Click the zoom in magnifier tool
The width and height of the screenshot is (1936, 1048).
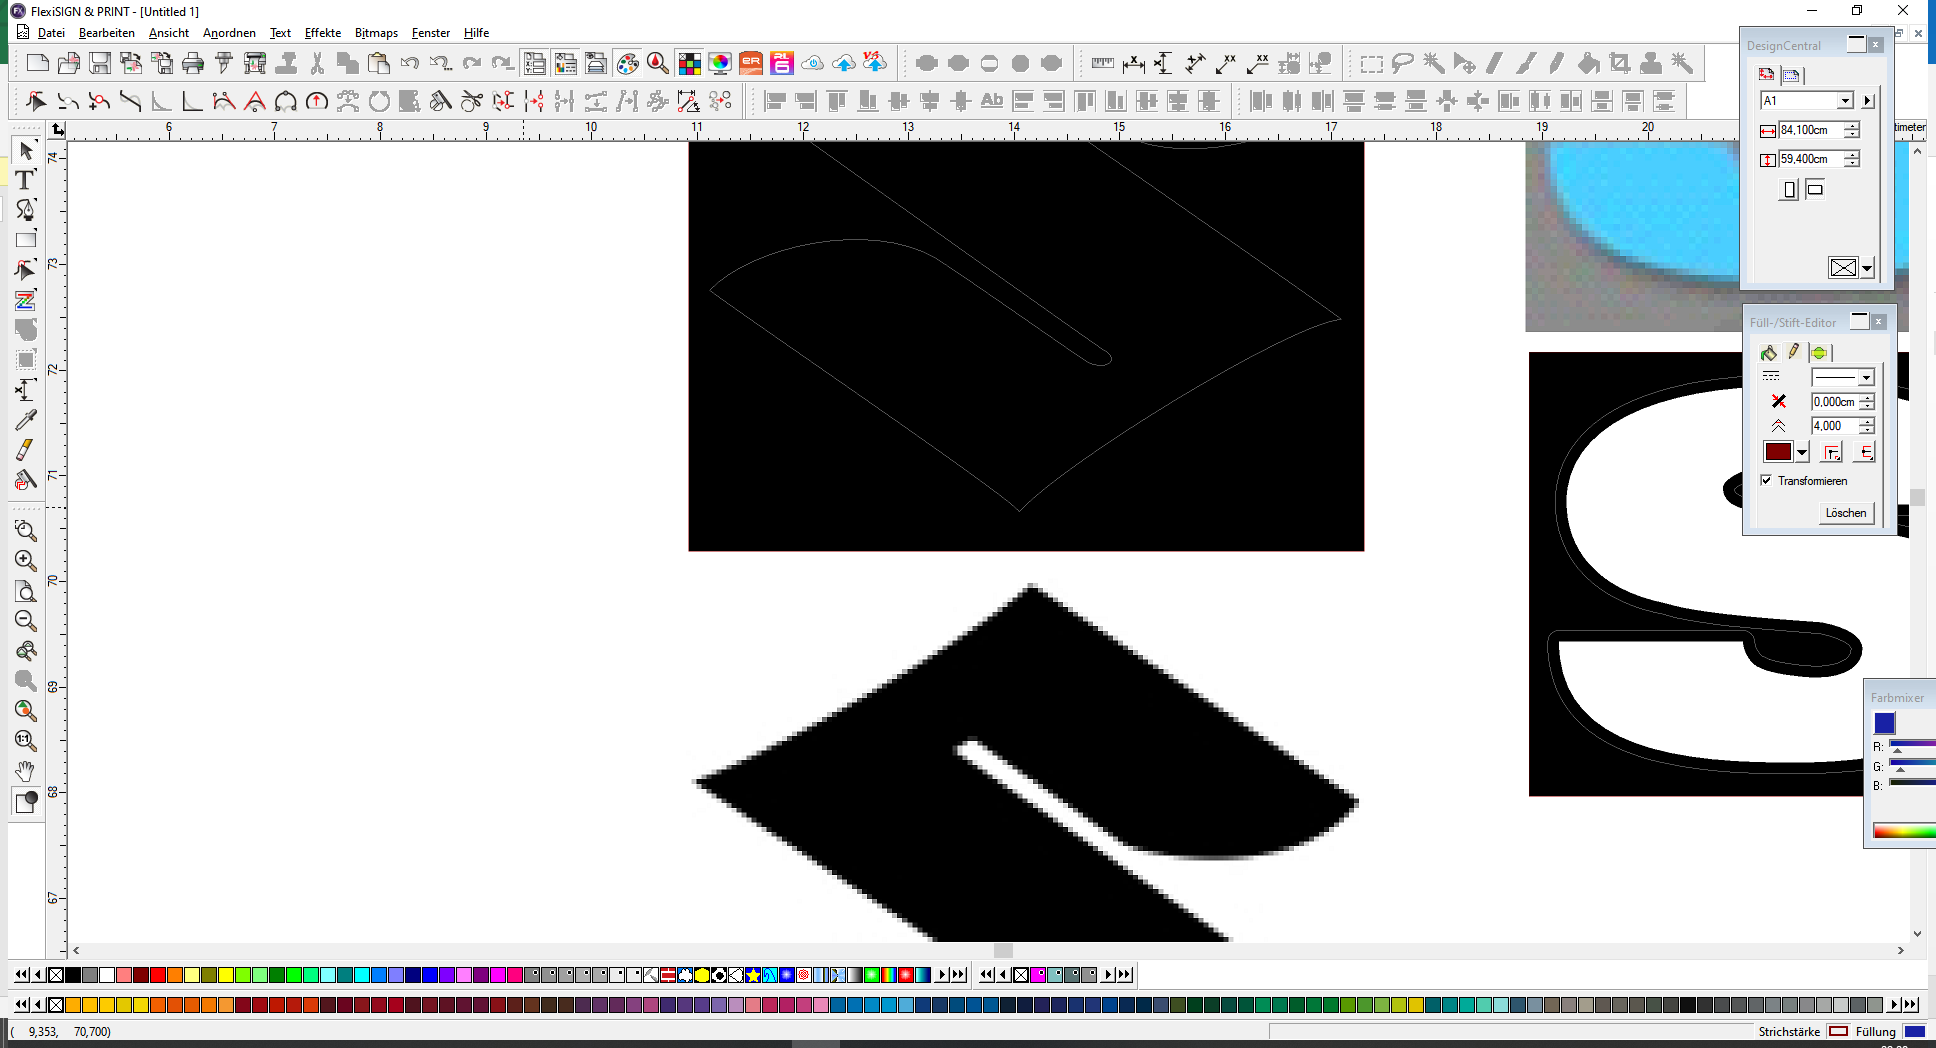click(26, 561)
